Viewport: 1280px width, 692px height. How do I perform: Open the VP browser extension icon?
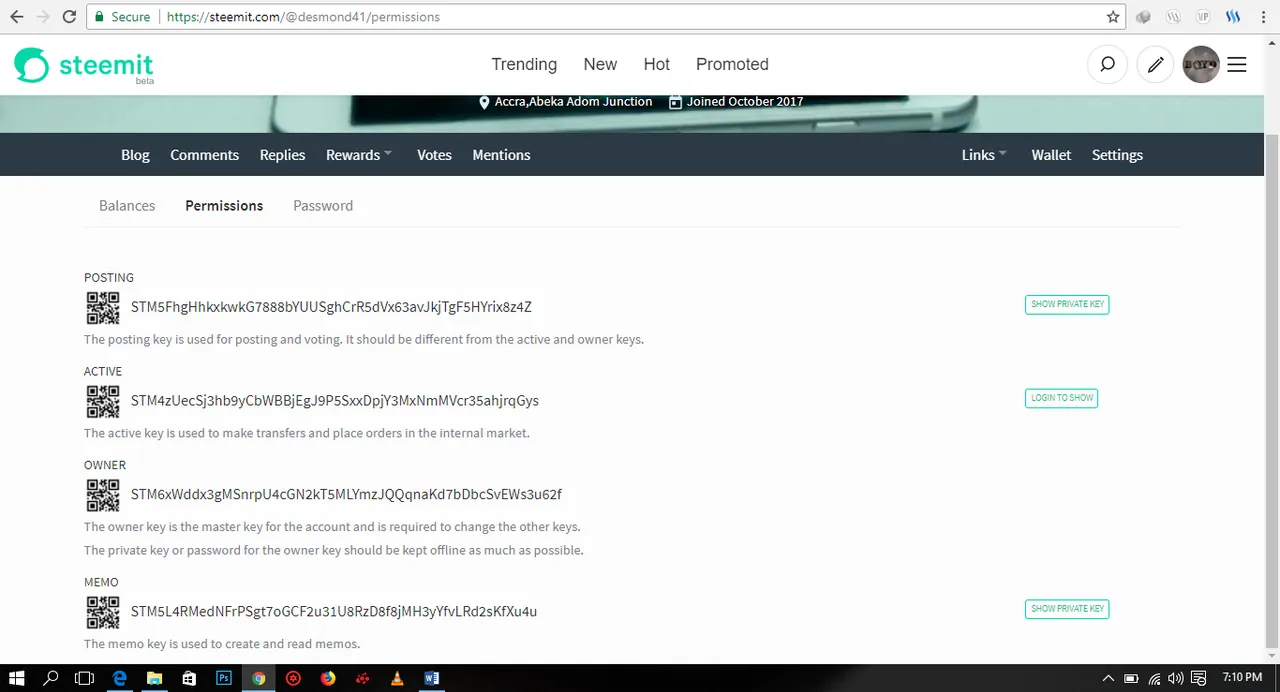tap(1203, 17)
